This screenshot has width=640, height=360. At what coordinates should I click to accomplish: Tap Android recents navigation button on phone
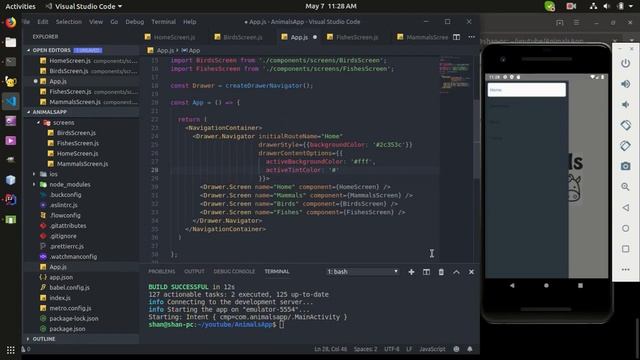pos(580,286)
